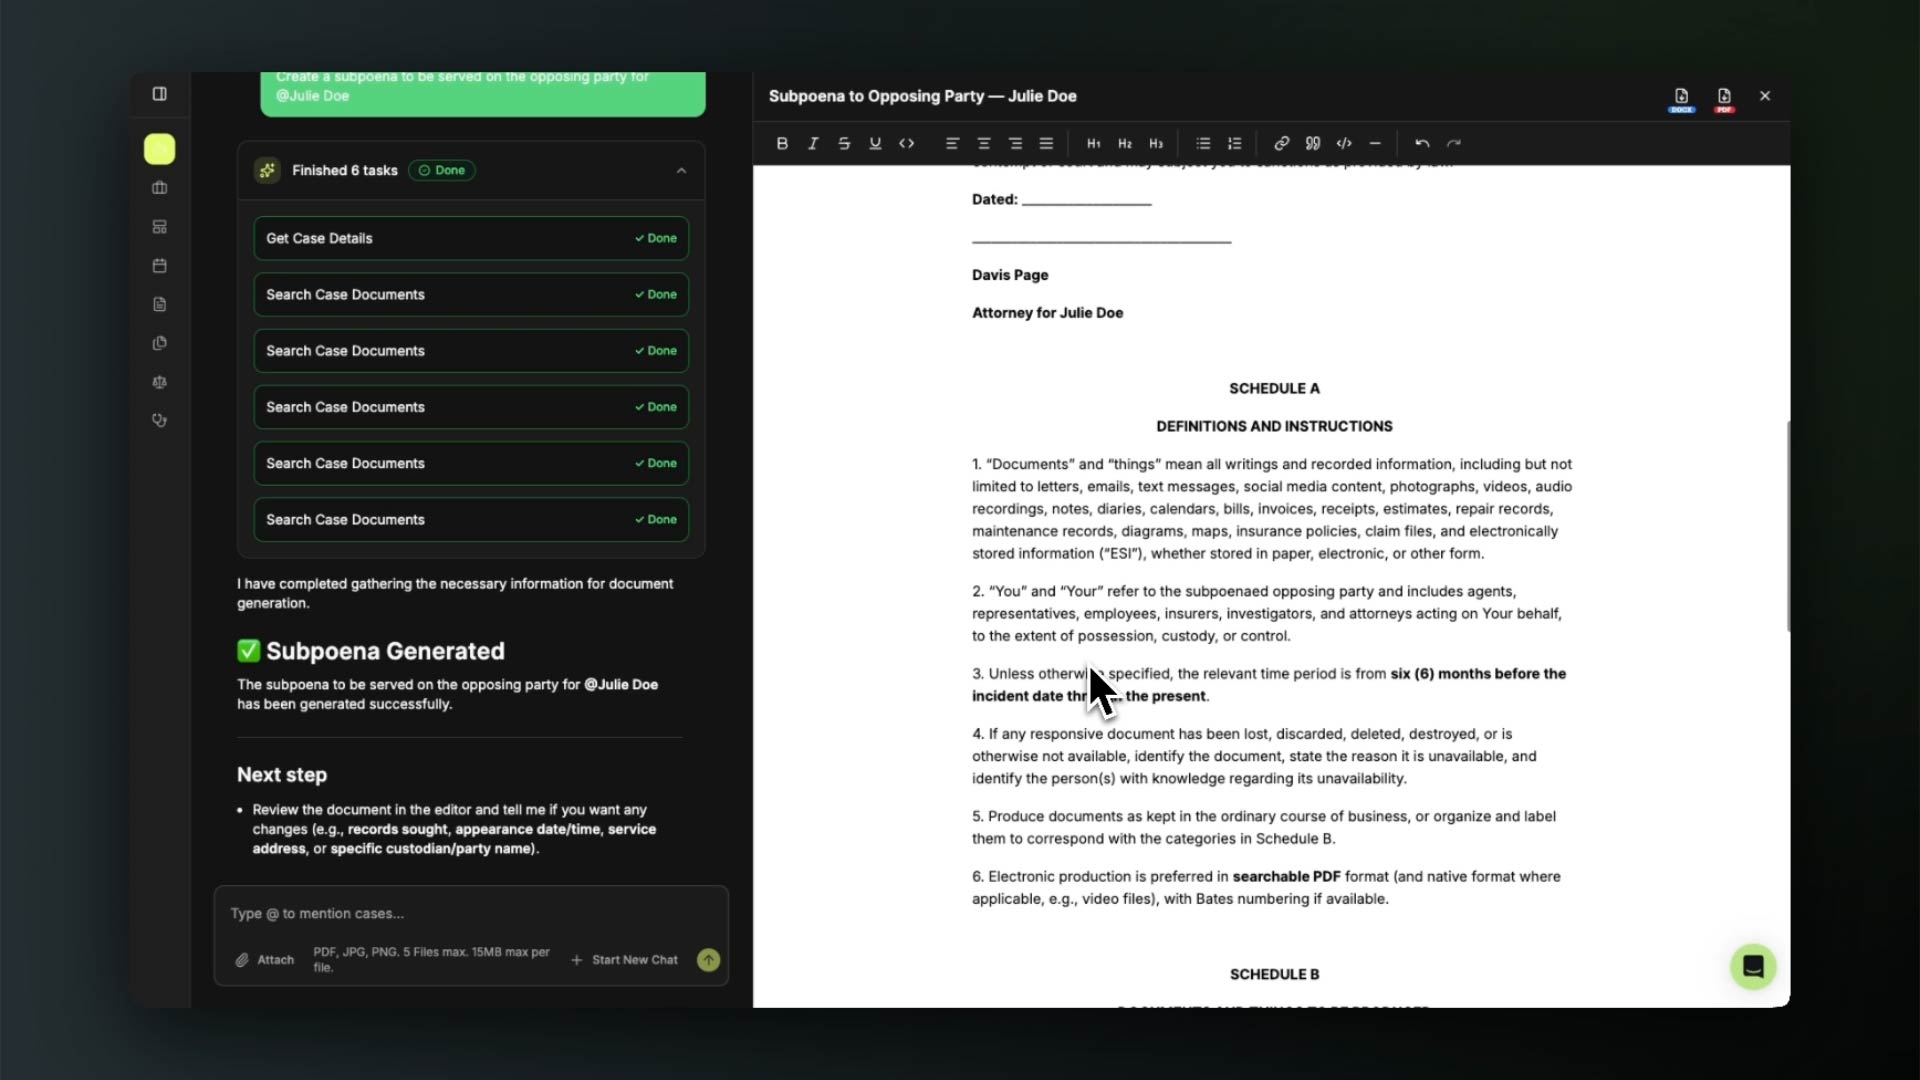Toggle italic formatting
1920x1080 pixels.
(x=813, y=143)
